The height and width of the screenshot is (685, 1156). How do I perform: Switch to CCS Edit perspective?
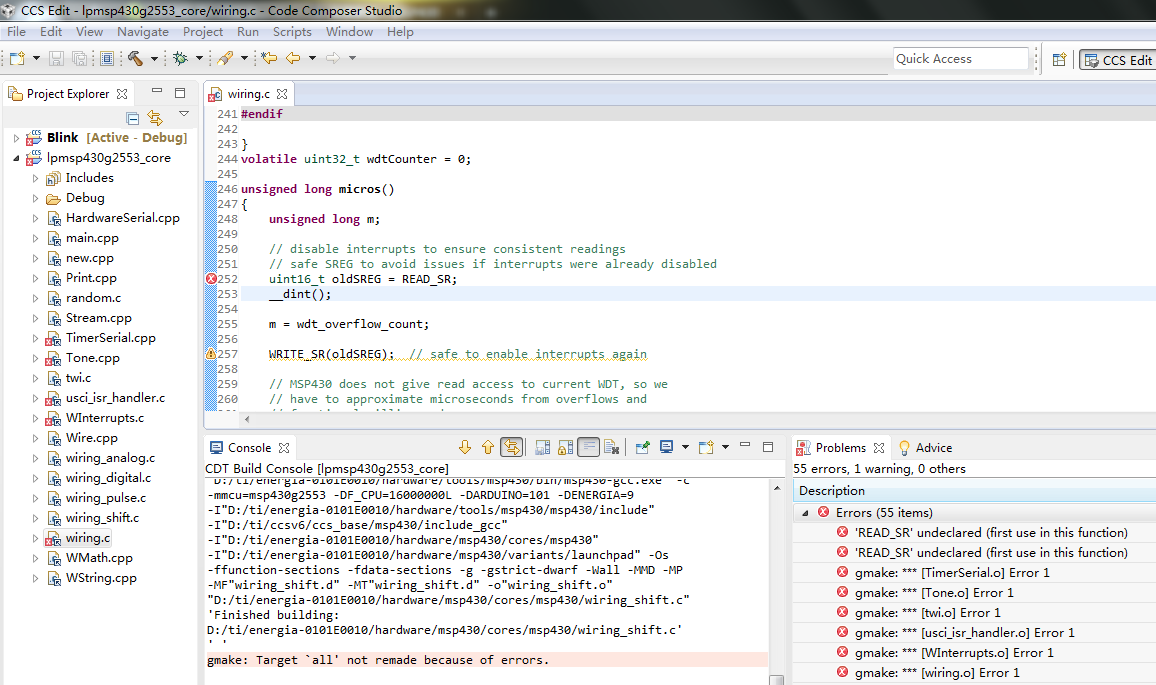pos(1117,60)
